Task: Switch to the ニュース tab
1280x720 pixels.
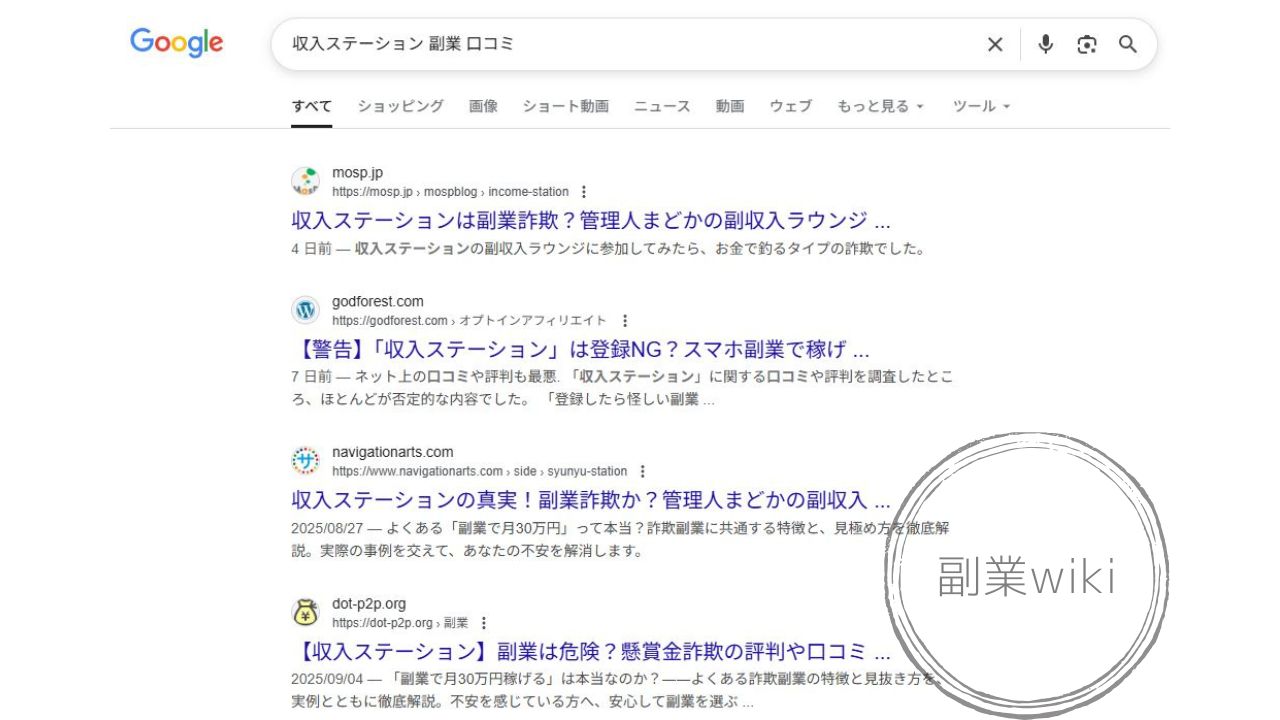Action: [662, 106]
